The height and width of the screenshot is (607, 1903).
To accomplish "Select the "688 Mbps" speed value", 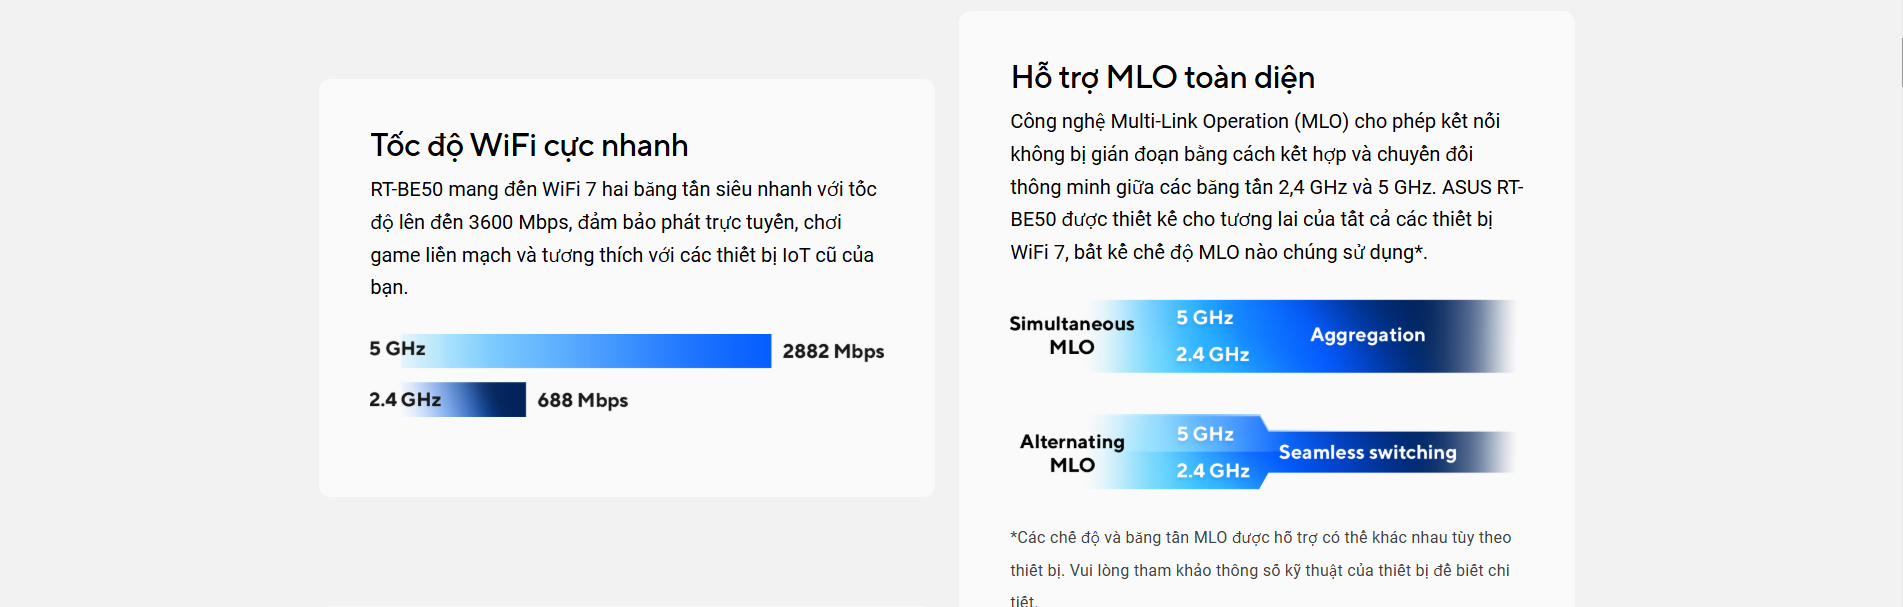I will tap(582, 401).
